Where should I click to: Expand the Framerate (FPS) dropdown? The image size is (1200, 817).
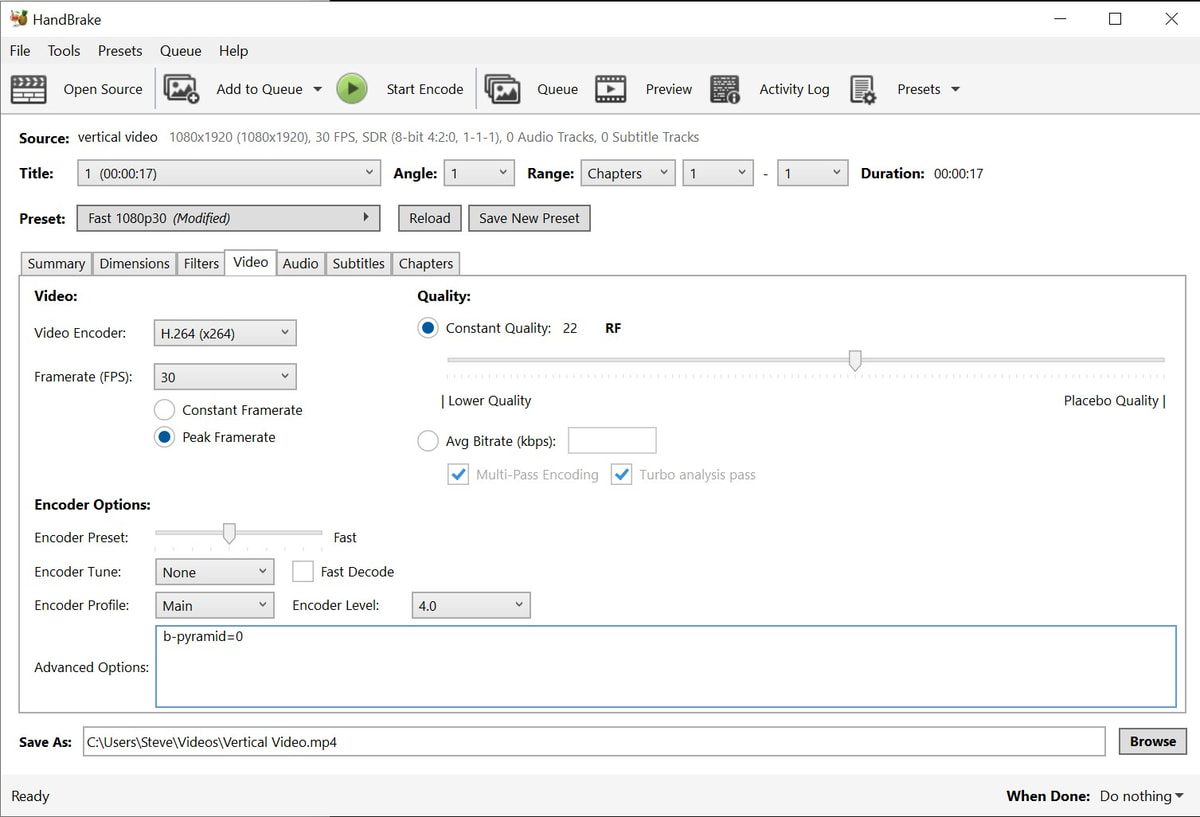225,377
